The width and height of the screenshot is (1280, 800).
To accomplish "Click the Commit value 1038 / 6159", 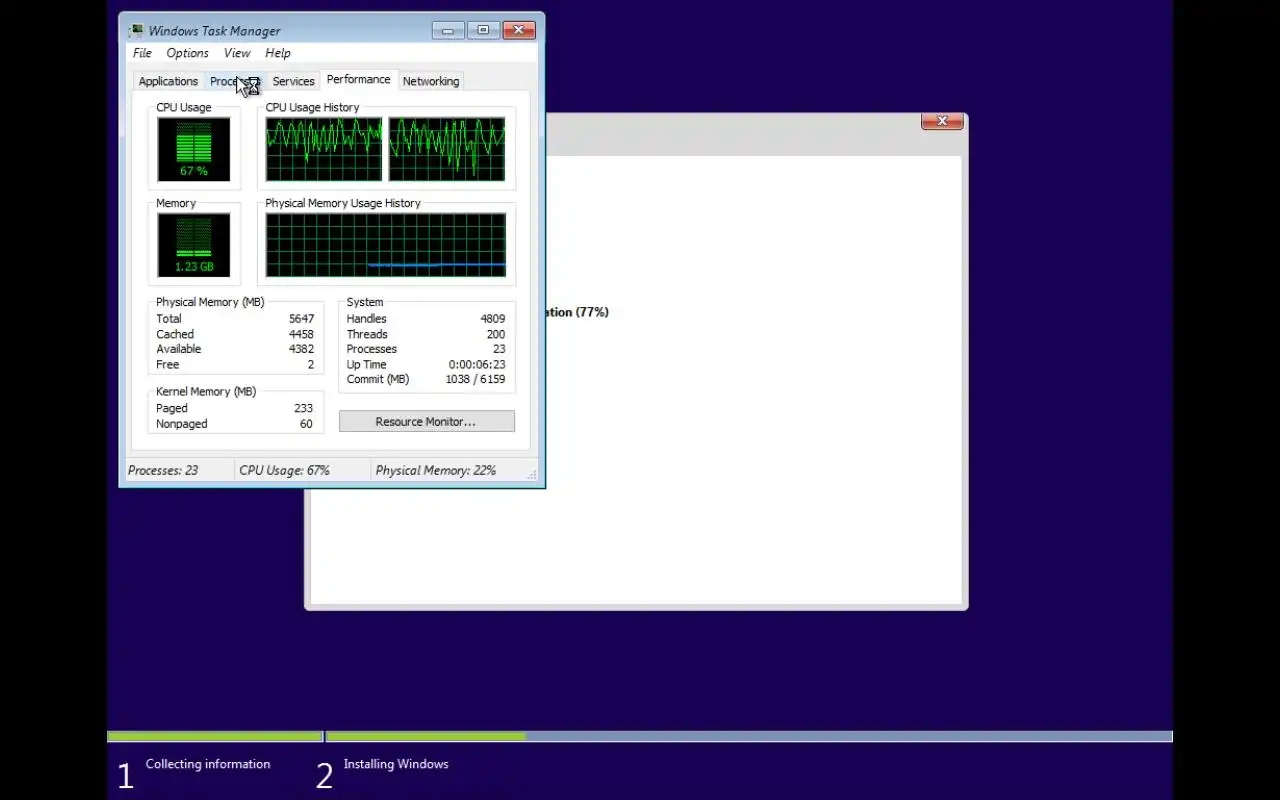I will pyautogui.click(x=475, y=380).
